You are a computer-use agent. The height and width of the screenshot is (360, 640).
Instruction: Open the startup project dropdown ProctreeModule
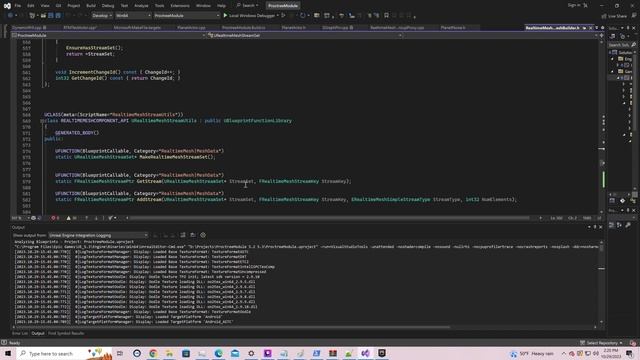pyautogui.click(x=187, y=16)
